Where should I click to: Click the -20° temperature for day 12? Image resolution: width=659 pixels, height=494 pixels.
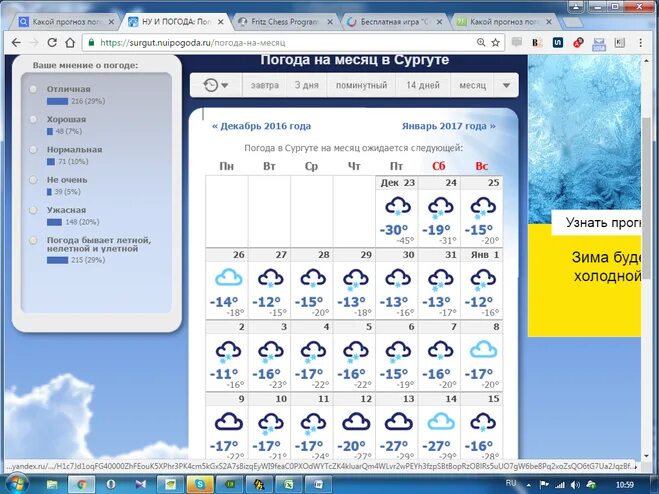coord(351,446)
